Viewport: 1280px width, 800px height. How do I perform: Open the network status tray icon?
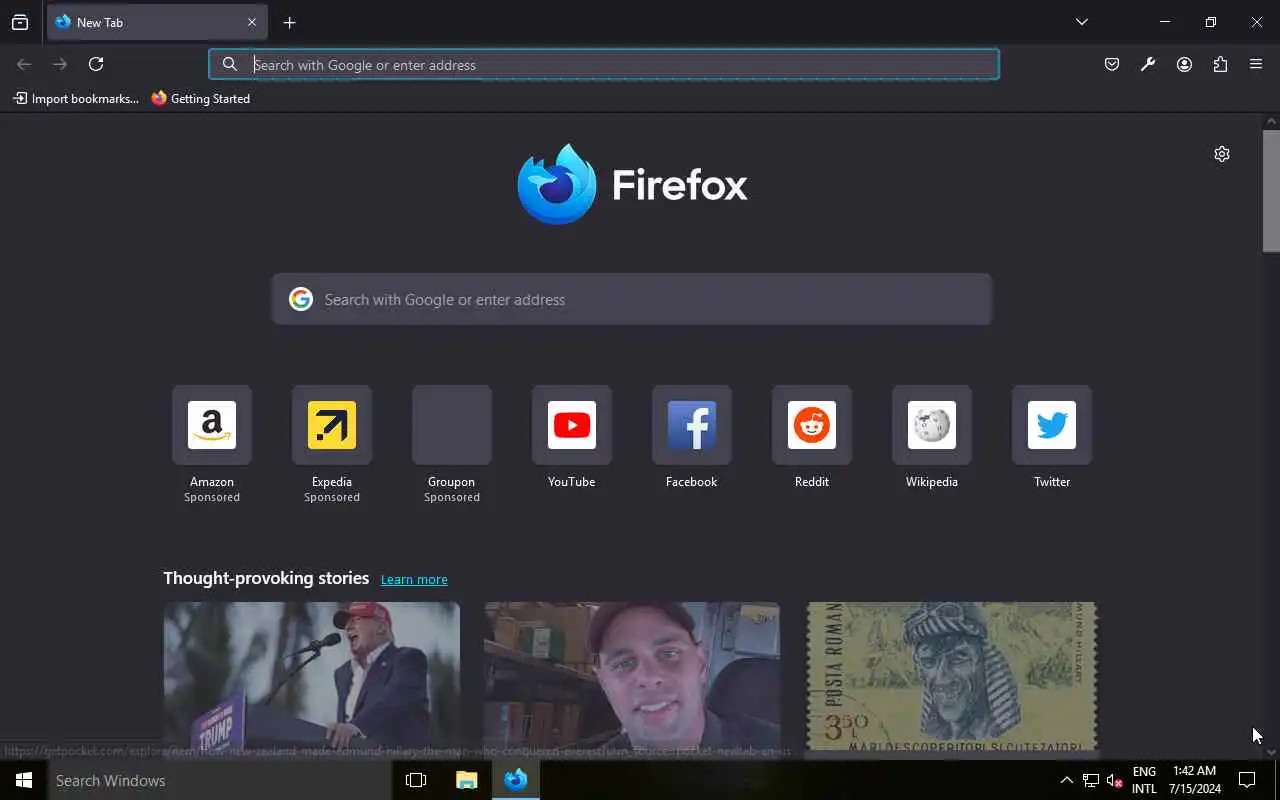coord(1091,780)
